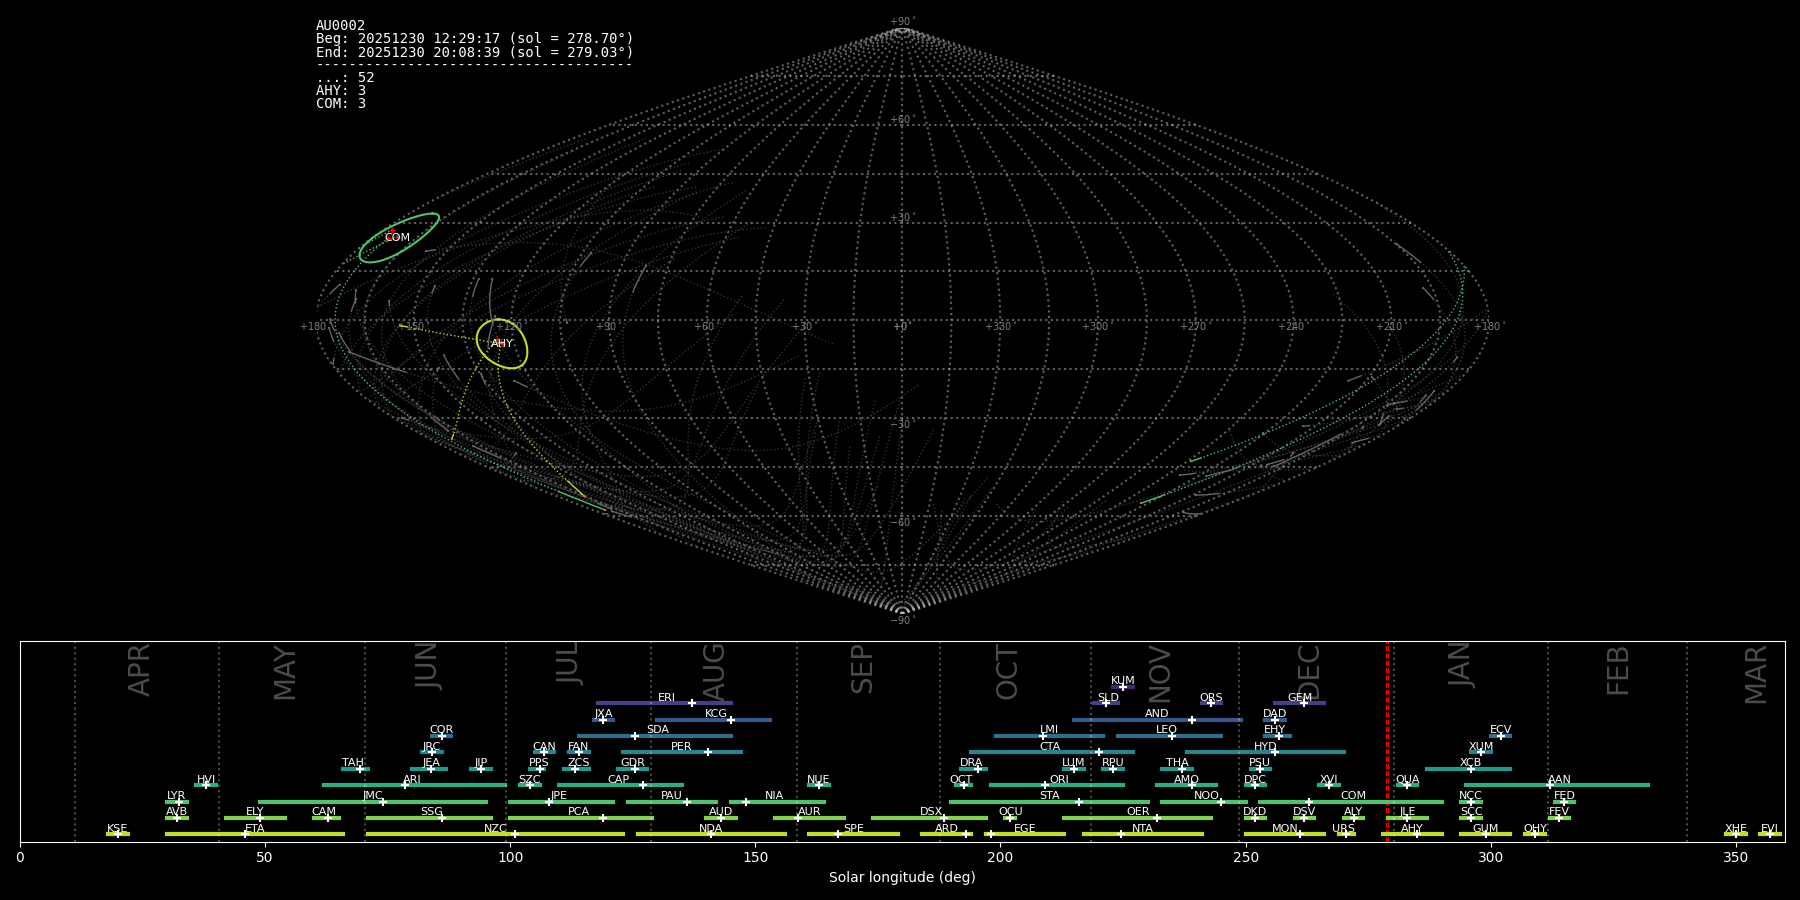Click the KUM shower peak cross marker
Screen dimensions: 1800x900
[x=1122, y=687]
